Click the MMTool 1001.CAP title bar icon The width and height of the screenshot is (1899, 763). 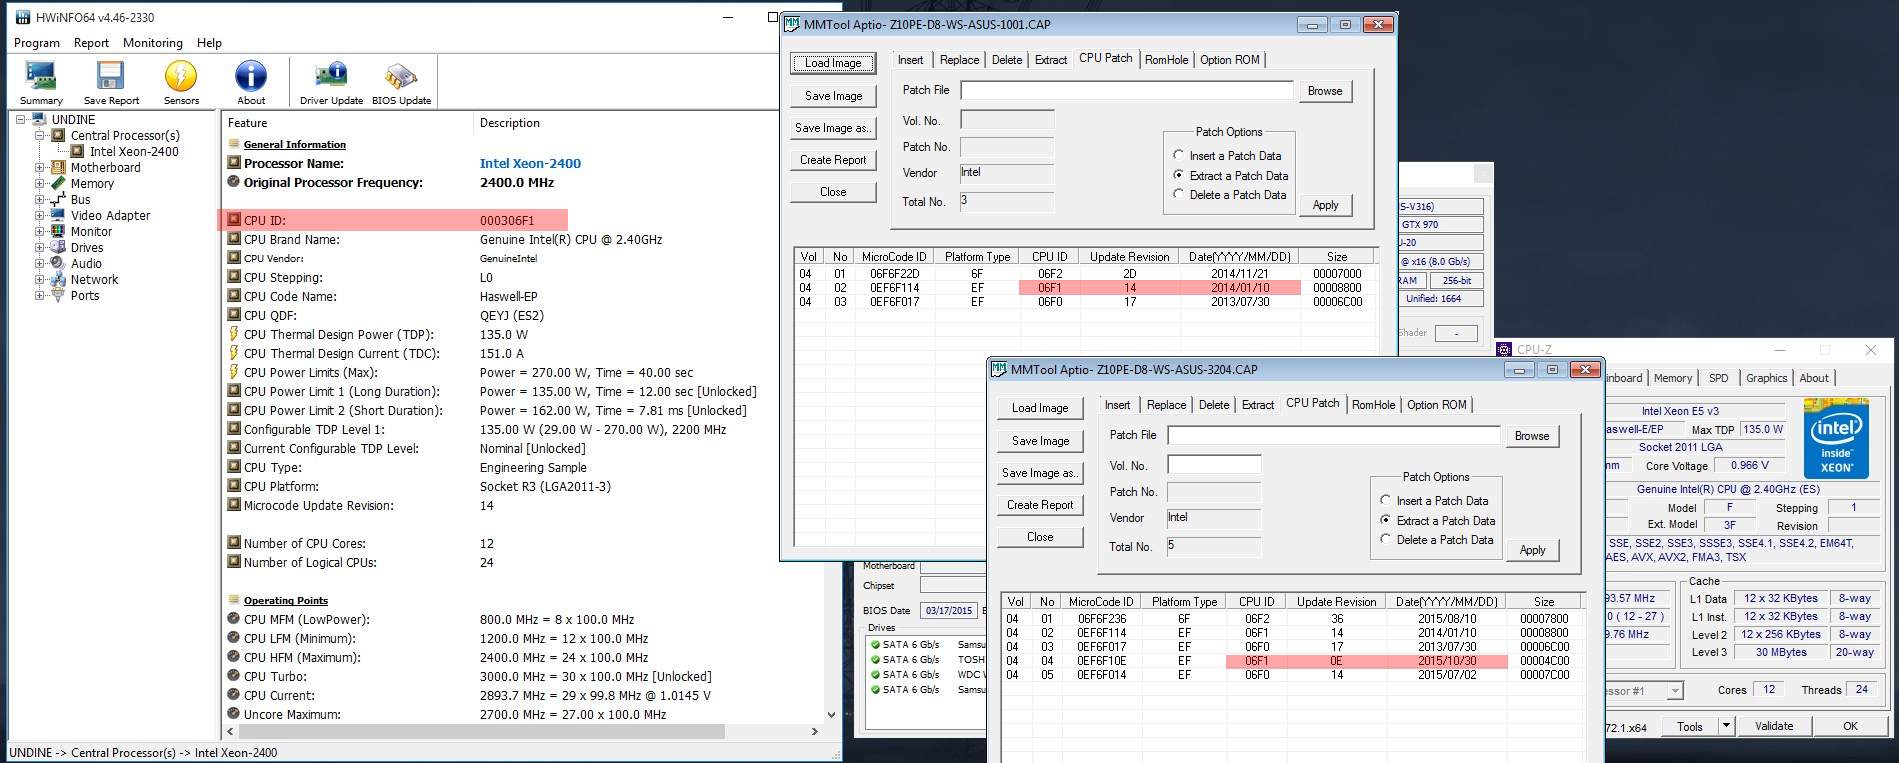coord(792,24)
